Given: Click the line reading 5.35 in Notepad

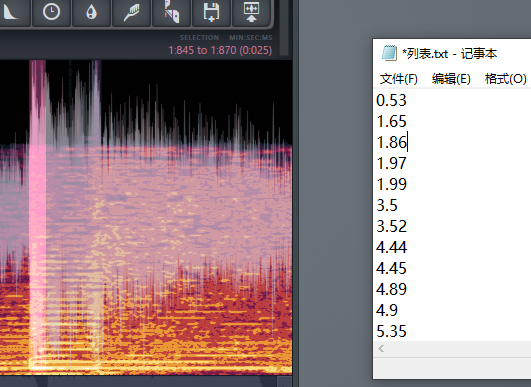Looking at the screenshot, I should pos(391,331).
